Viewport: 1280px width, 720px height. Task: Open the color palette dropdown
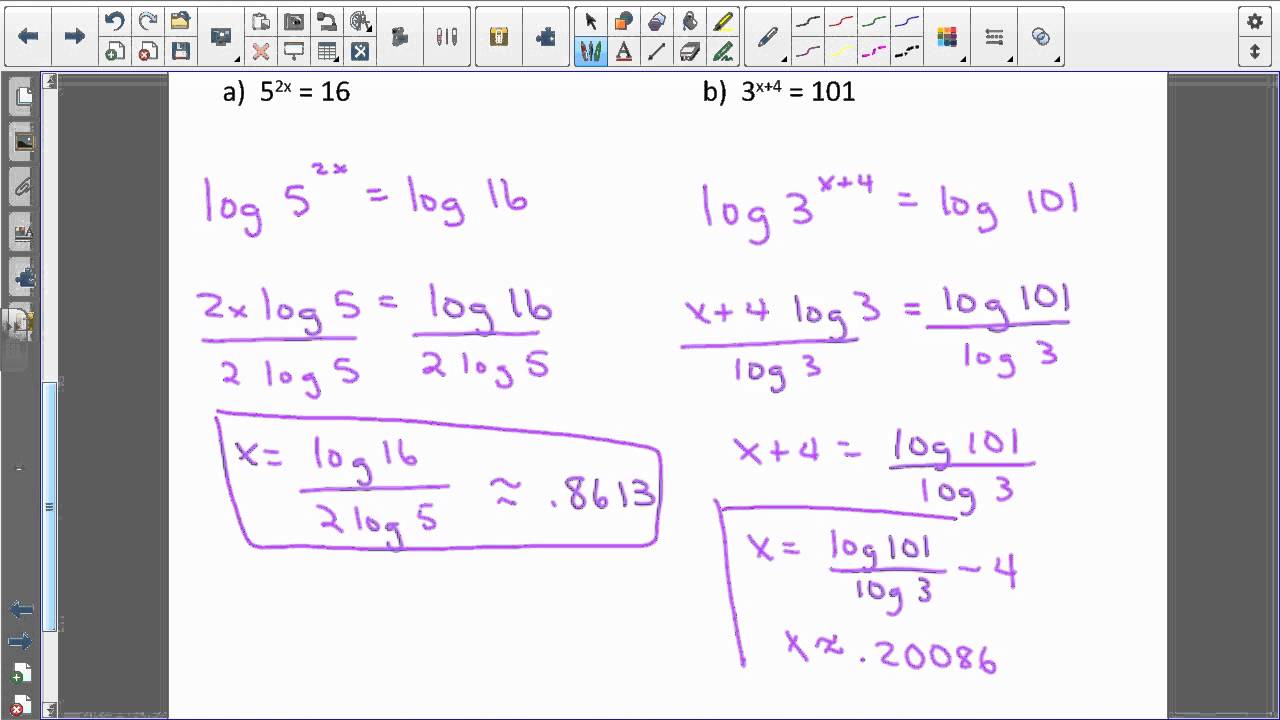(x=948, y=37)
